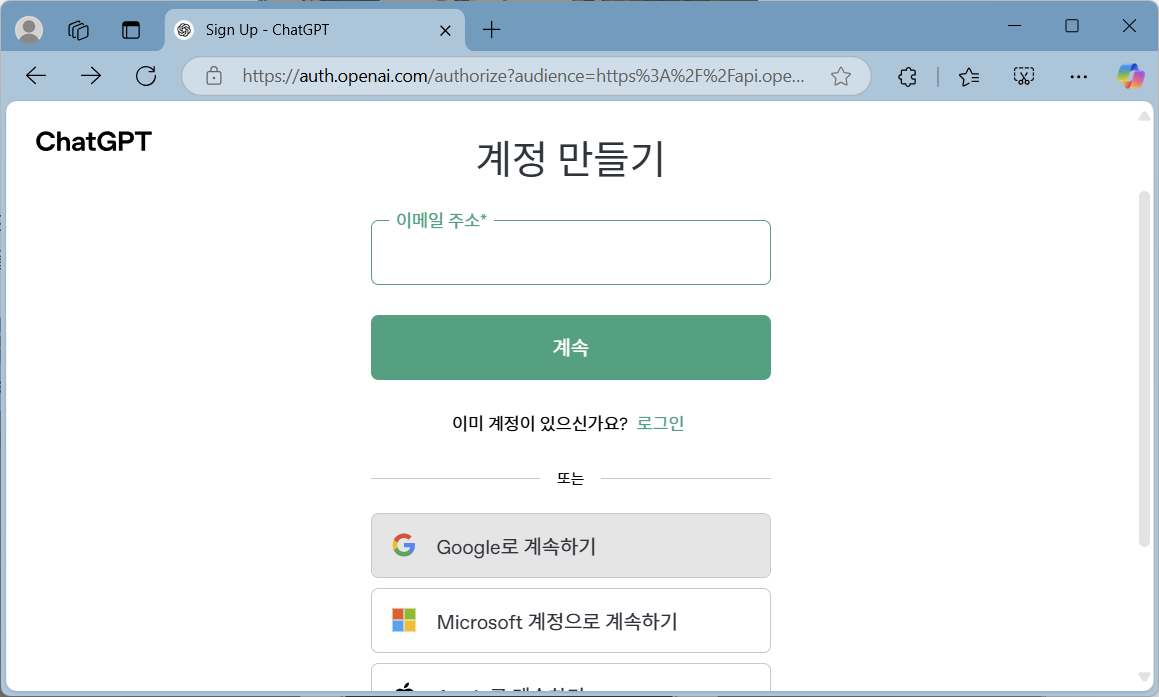Maximize the browser window

[x=1072, y=26]
